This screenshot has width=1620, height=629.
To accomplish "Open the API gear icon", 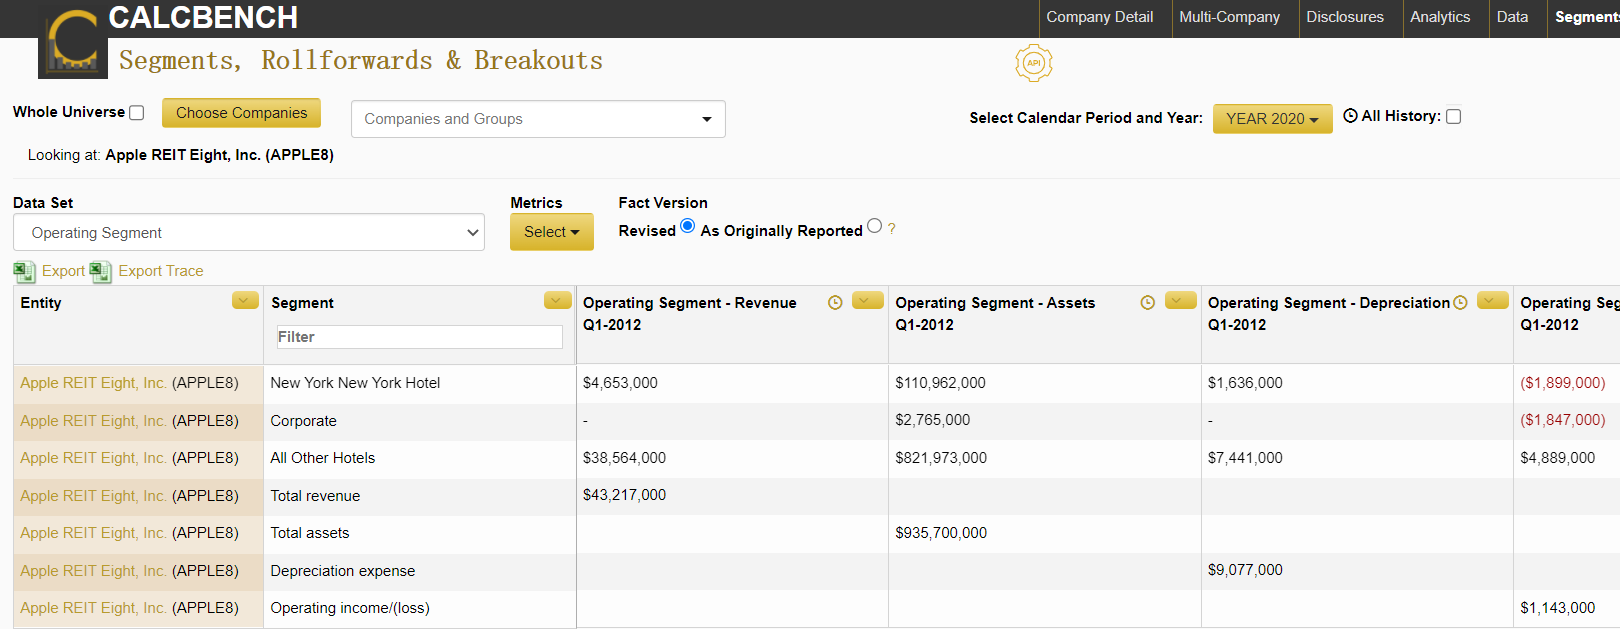I will click(x=1033, y=63).
